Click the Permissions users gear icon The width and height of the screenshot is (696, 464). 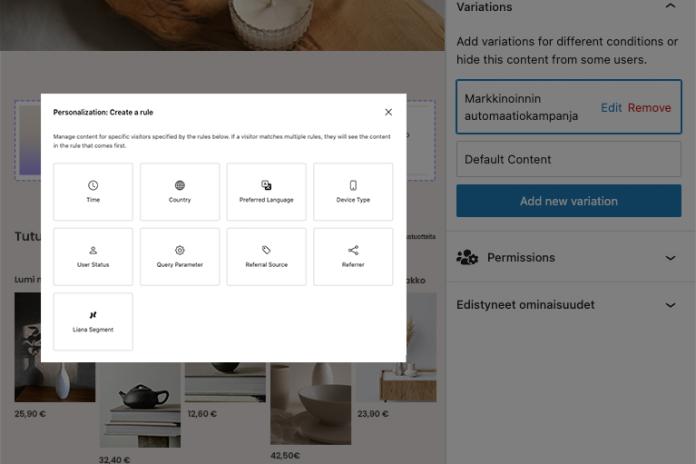point(467,257)
